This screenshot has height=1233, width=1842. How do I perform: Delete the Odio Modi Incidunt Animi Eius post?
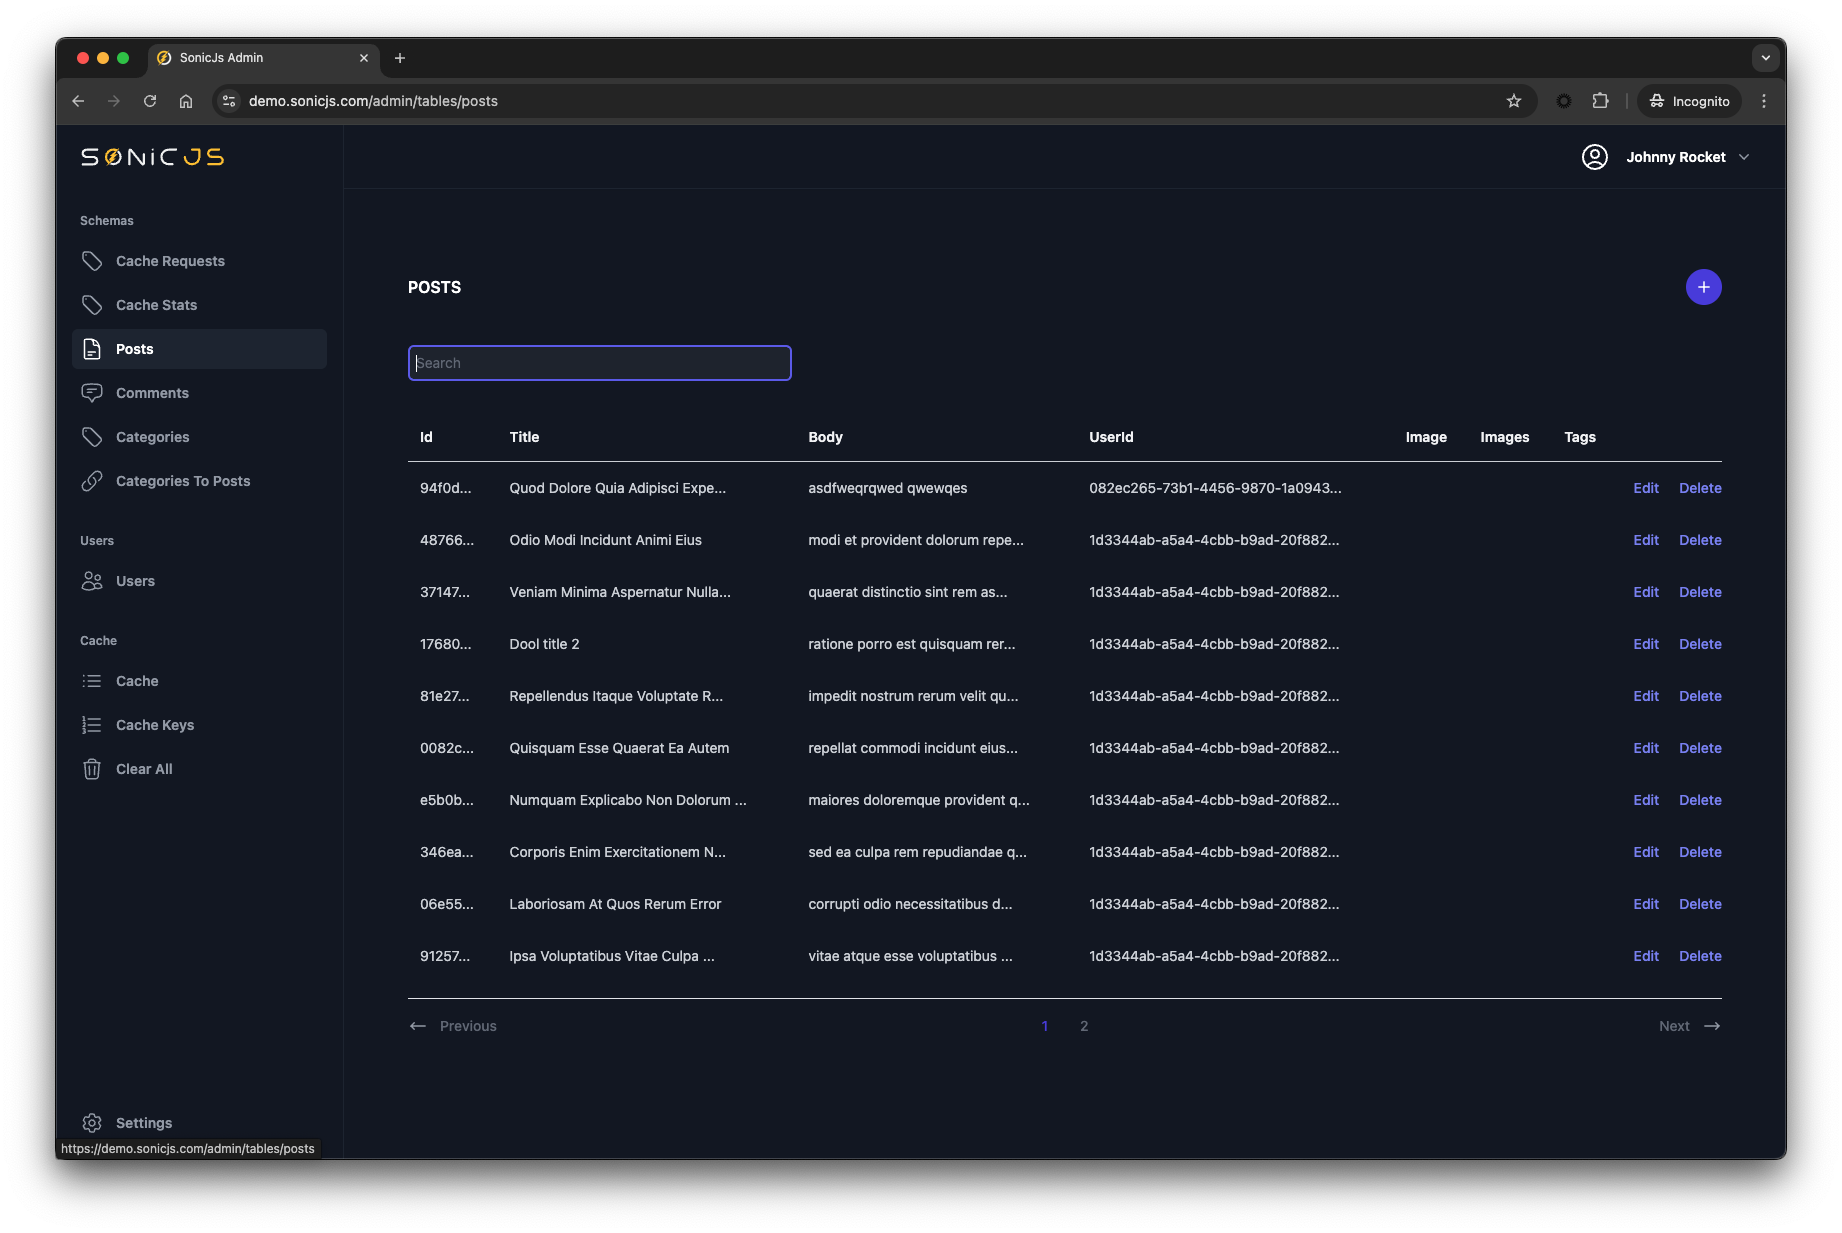tap(1699, 540)
